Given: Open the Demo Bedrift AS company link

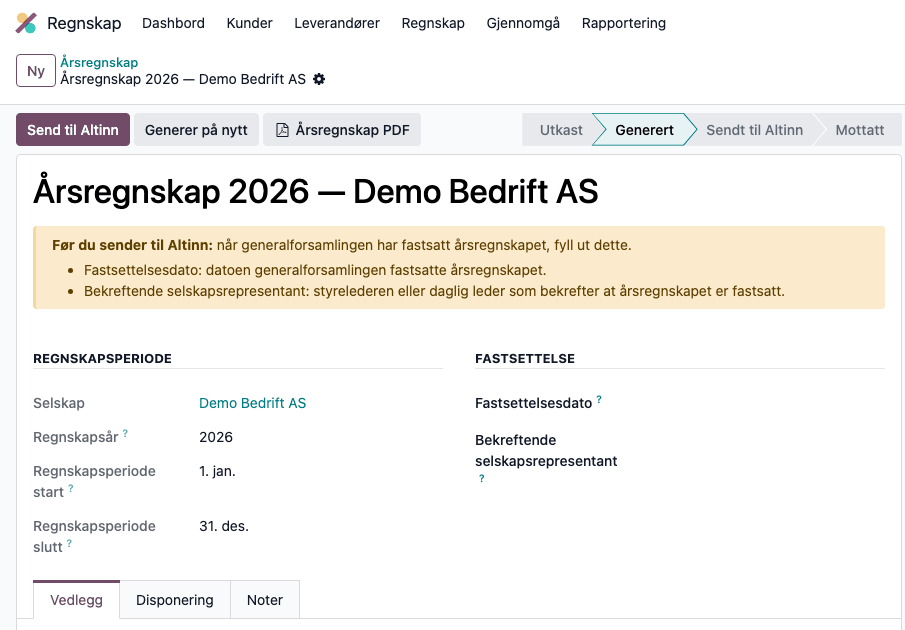Looking at the screenshot, I should 253,403.
